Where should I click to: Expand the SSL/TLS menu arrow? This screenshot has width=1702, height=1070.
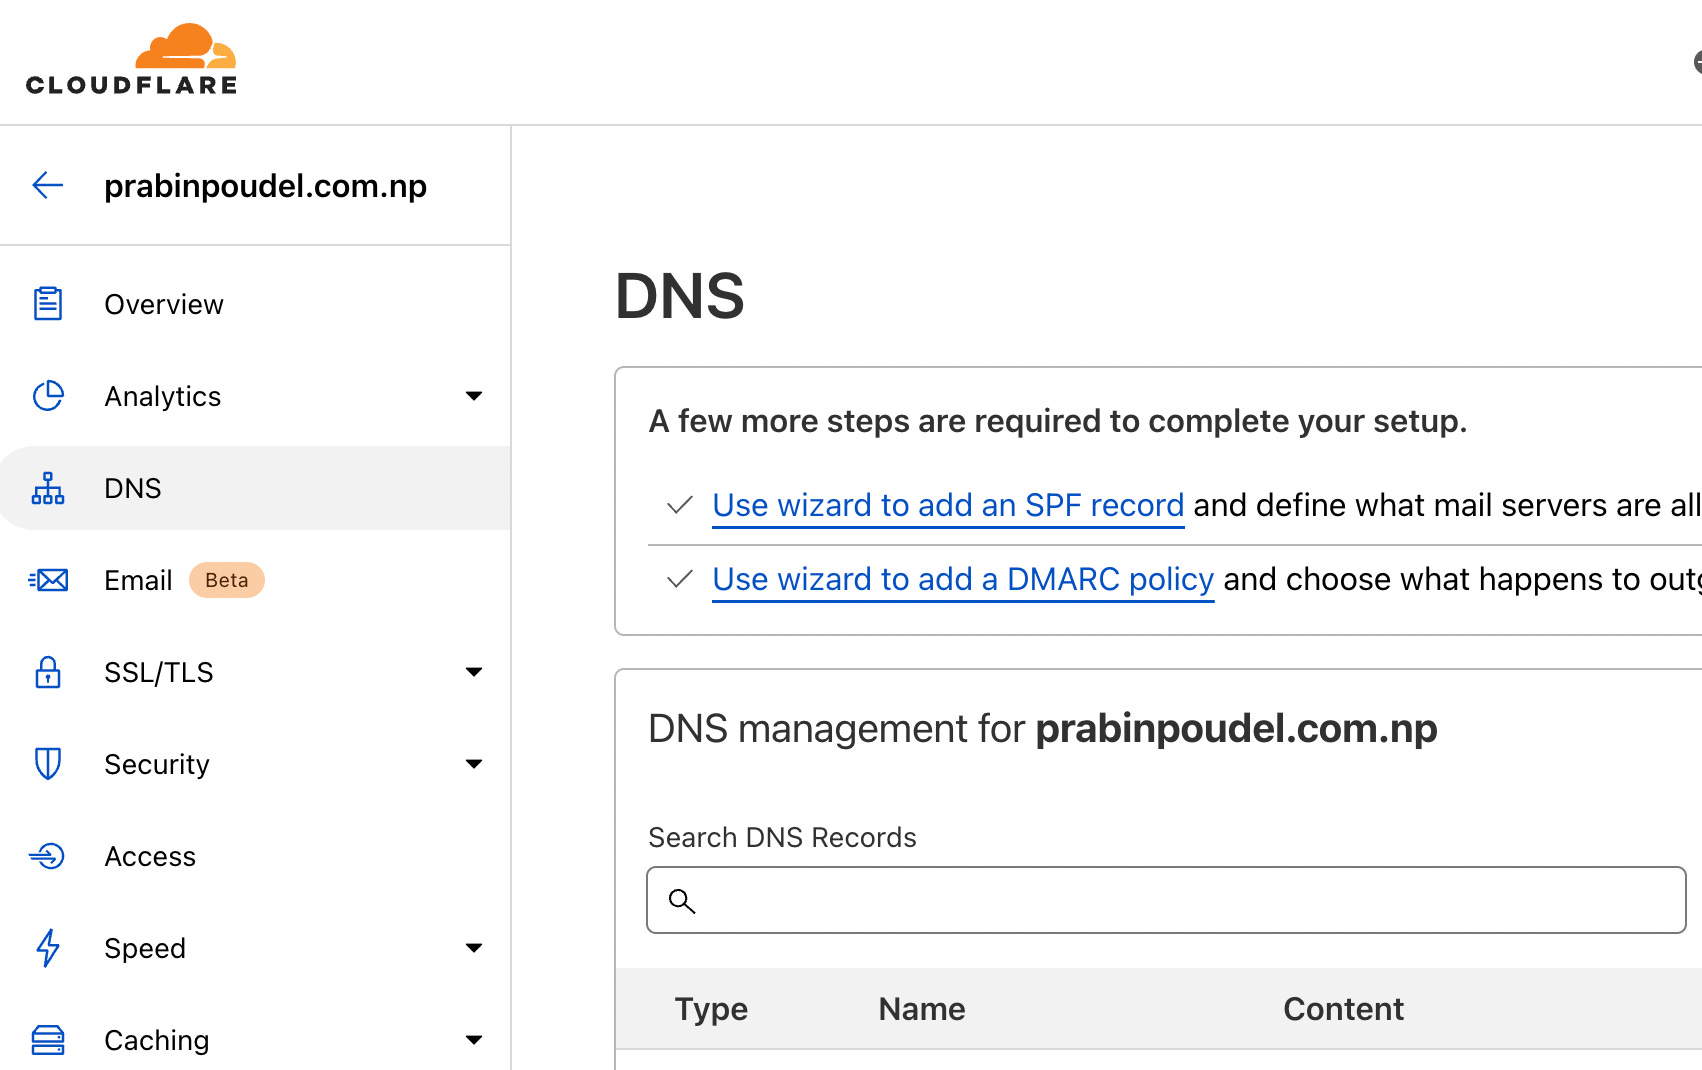click(474, 672)
